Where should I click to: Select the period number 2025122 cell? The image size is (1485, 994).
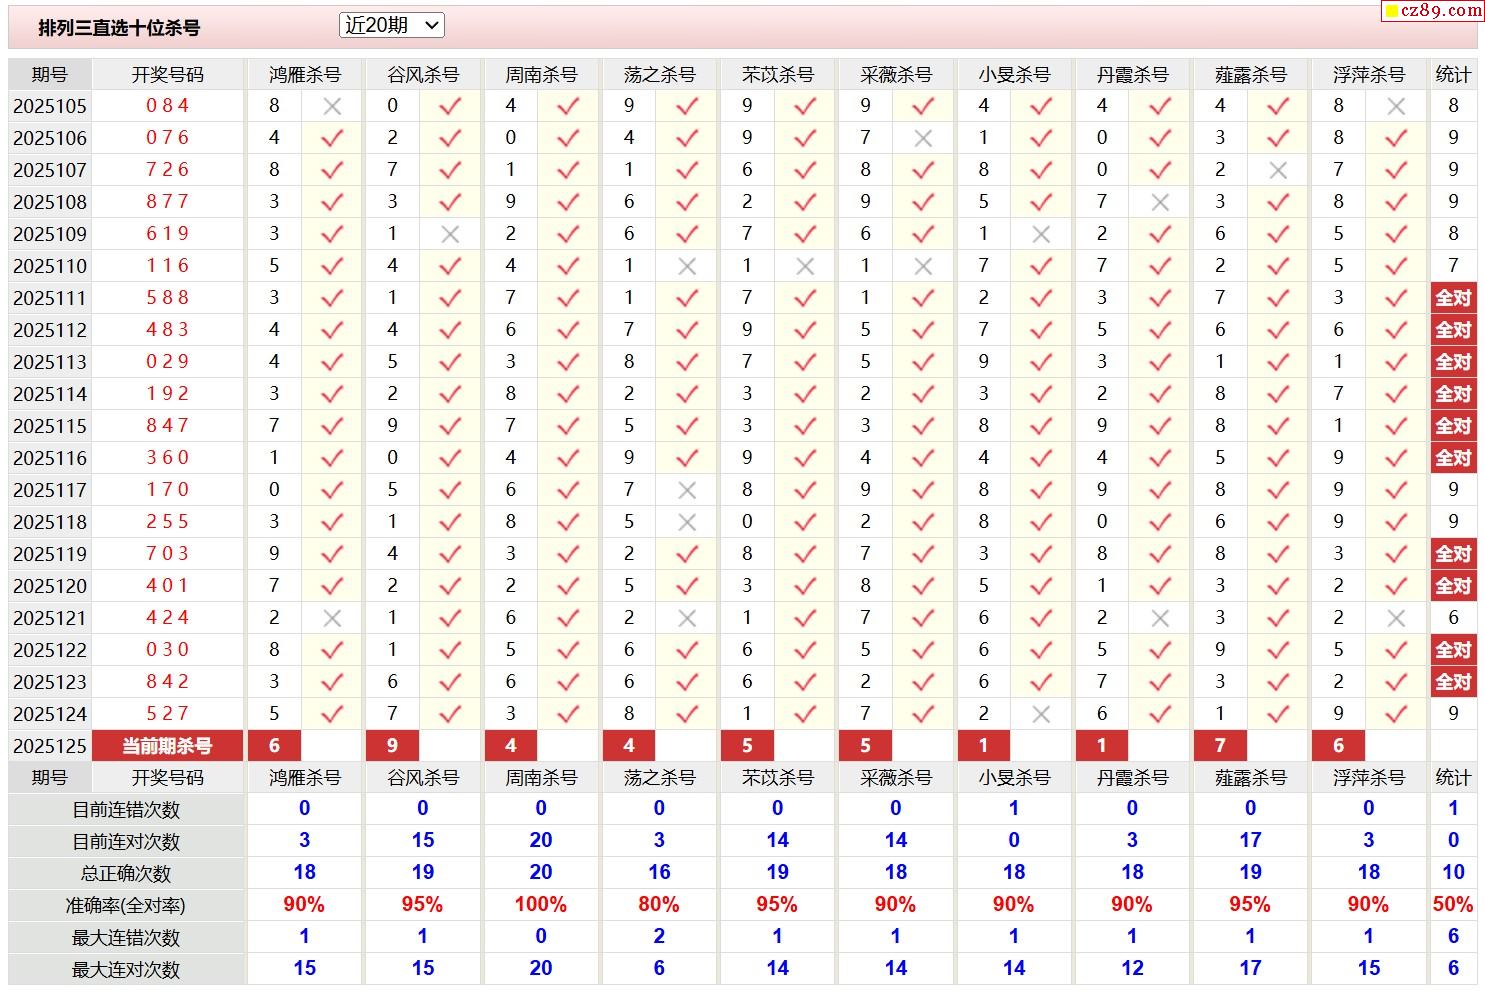50,650
